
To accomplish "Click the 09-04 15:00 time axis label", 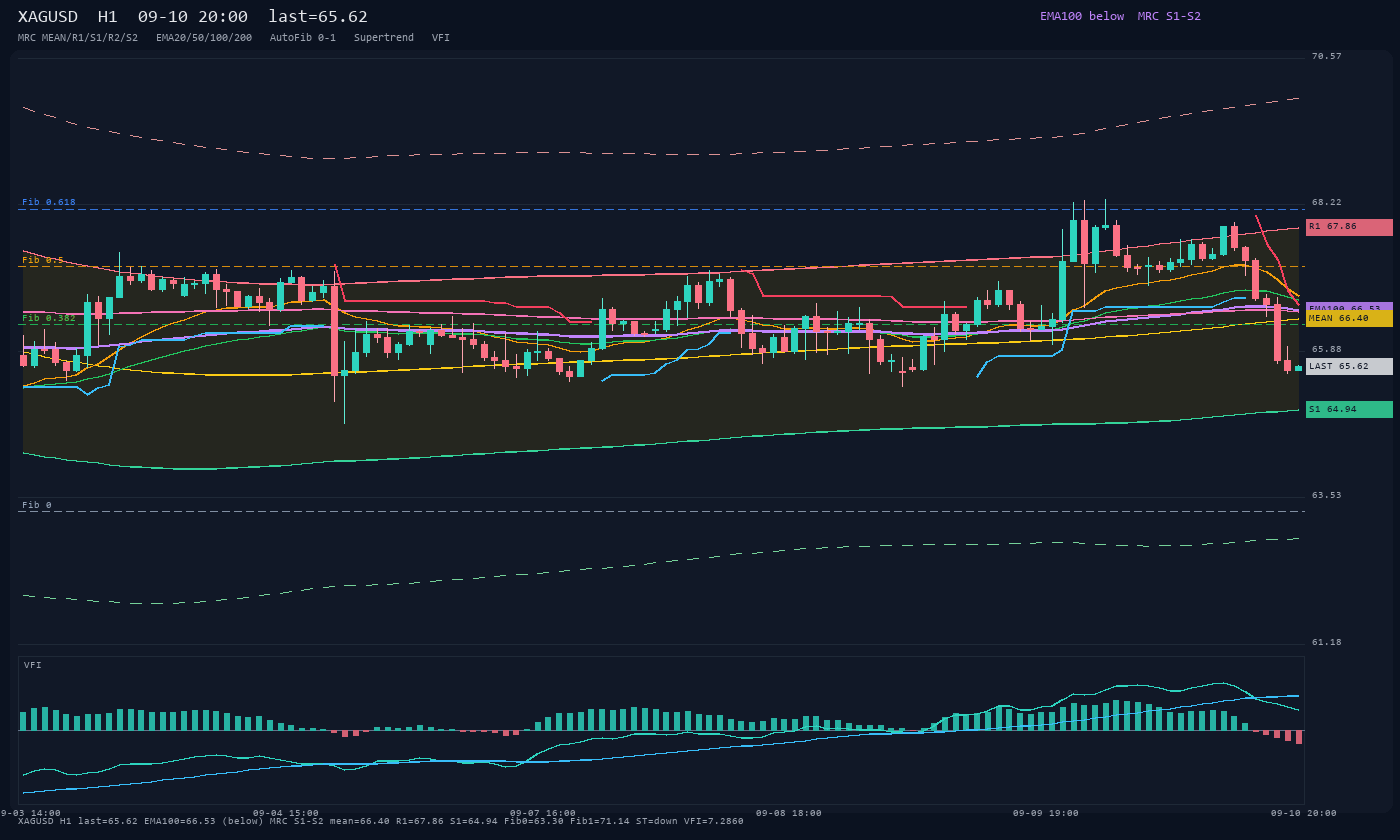I will tap(286, 813).
